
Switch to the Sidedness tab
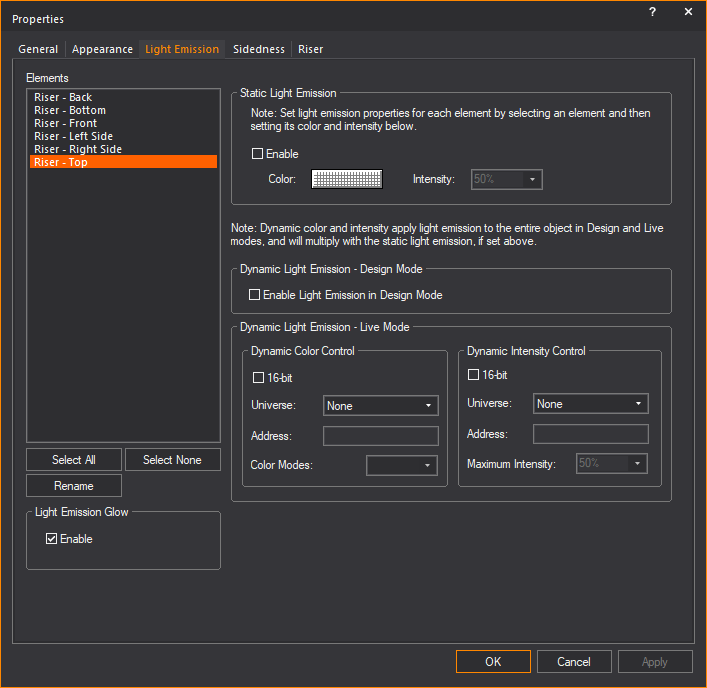pos(258,49)
